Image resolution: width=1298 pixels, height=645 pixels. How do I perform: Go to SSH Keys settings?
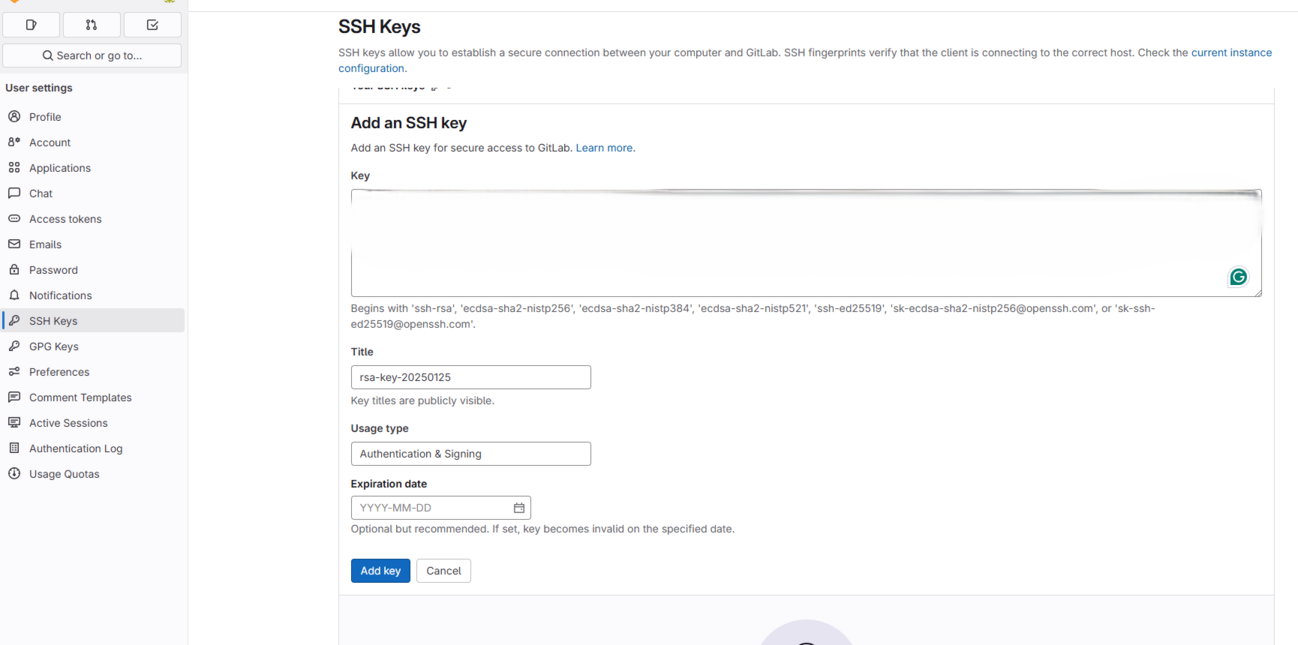coord(93,321)
